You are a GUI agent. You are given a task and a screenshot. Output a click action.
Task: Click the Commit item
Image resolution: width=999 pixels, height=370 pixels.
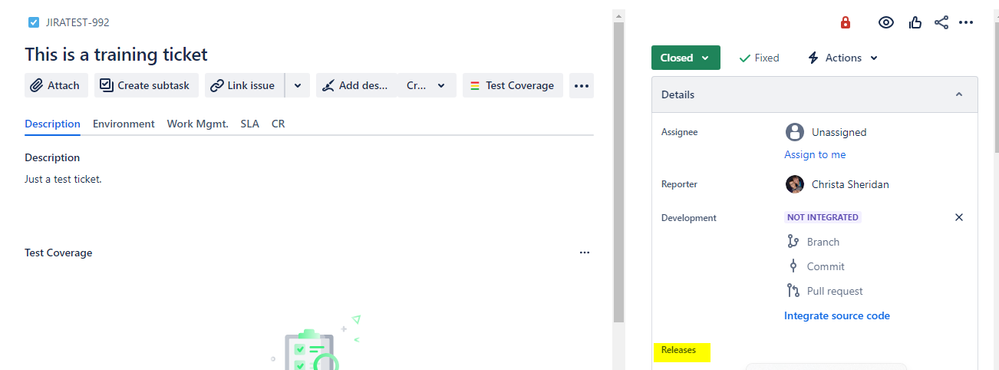[816, 266]
